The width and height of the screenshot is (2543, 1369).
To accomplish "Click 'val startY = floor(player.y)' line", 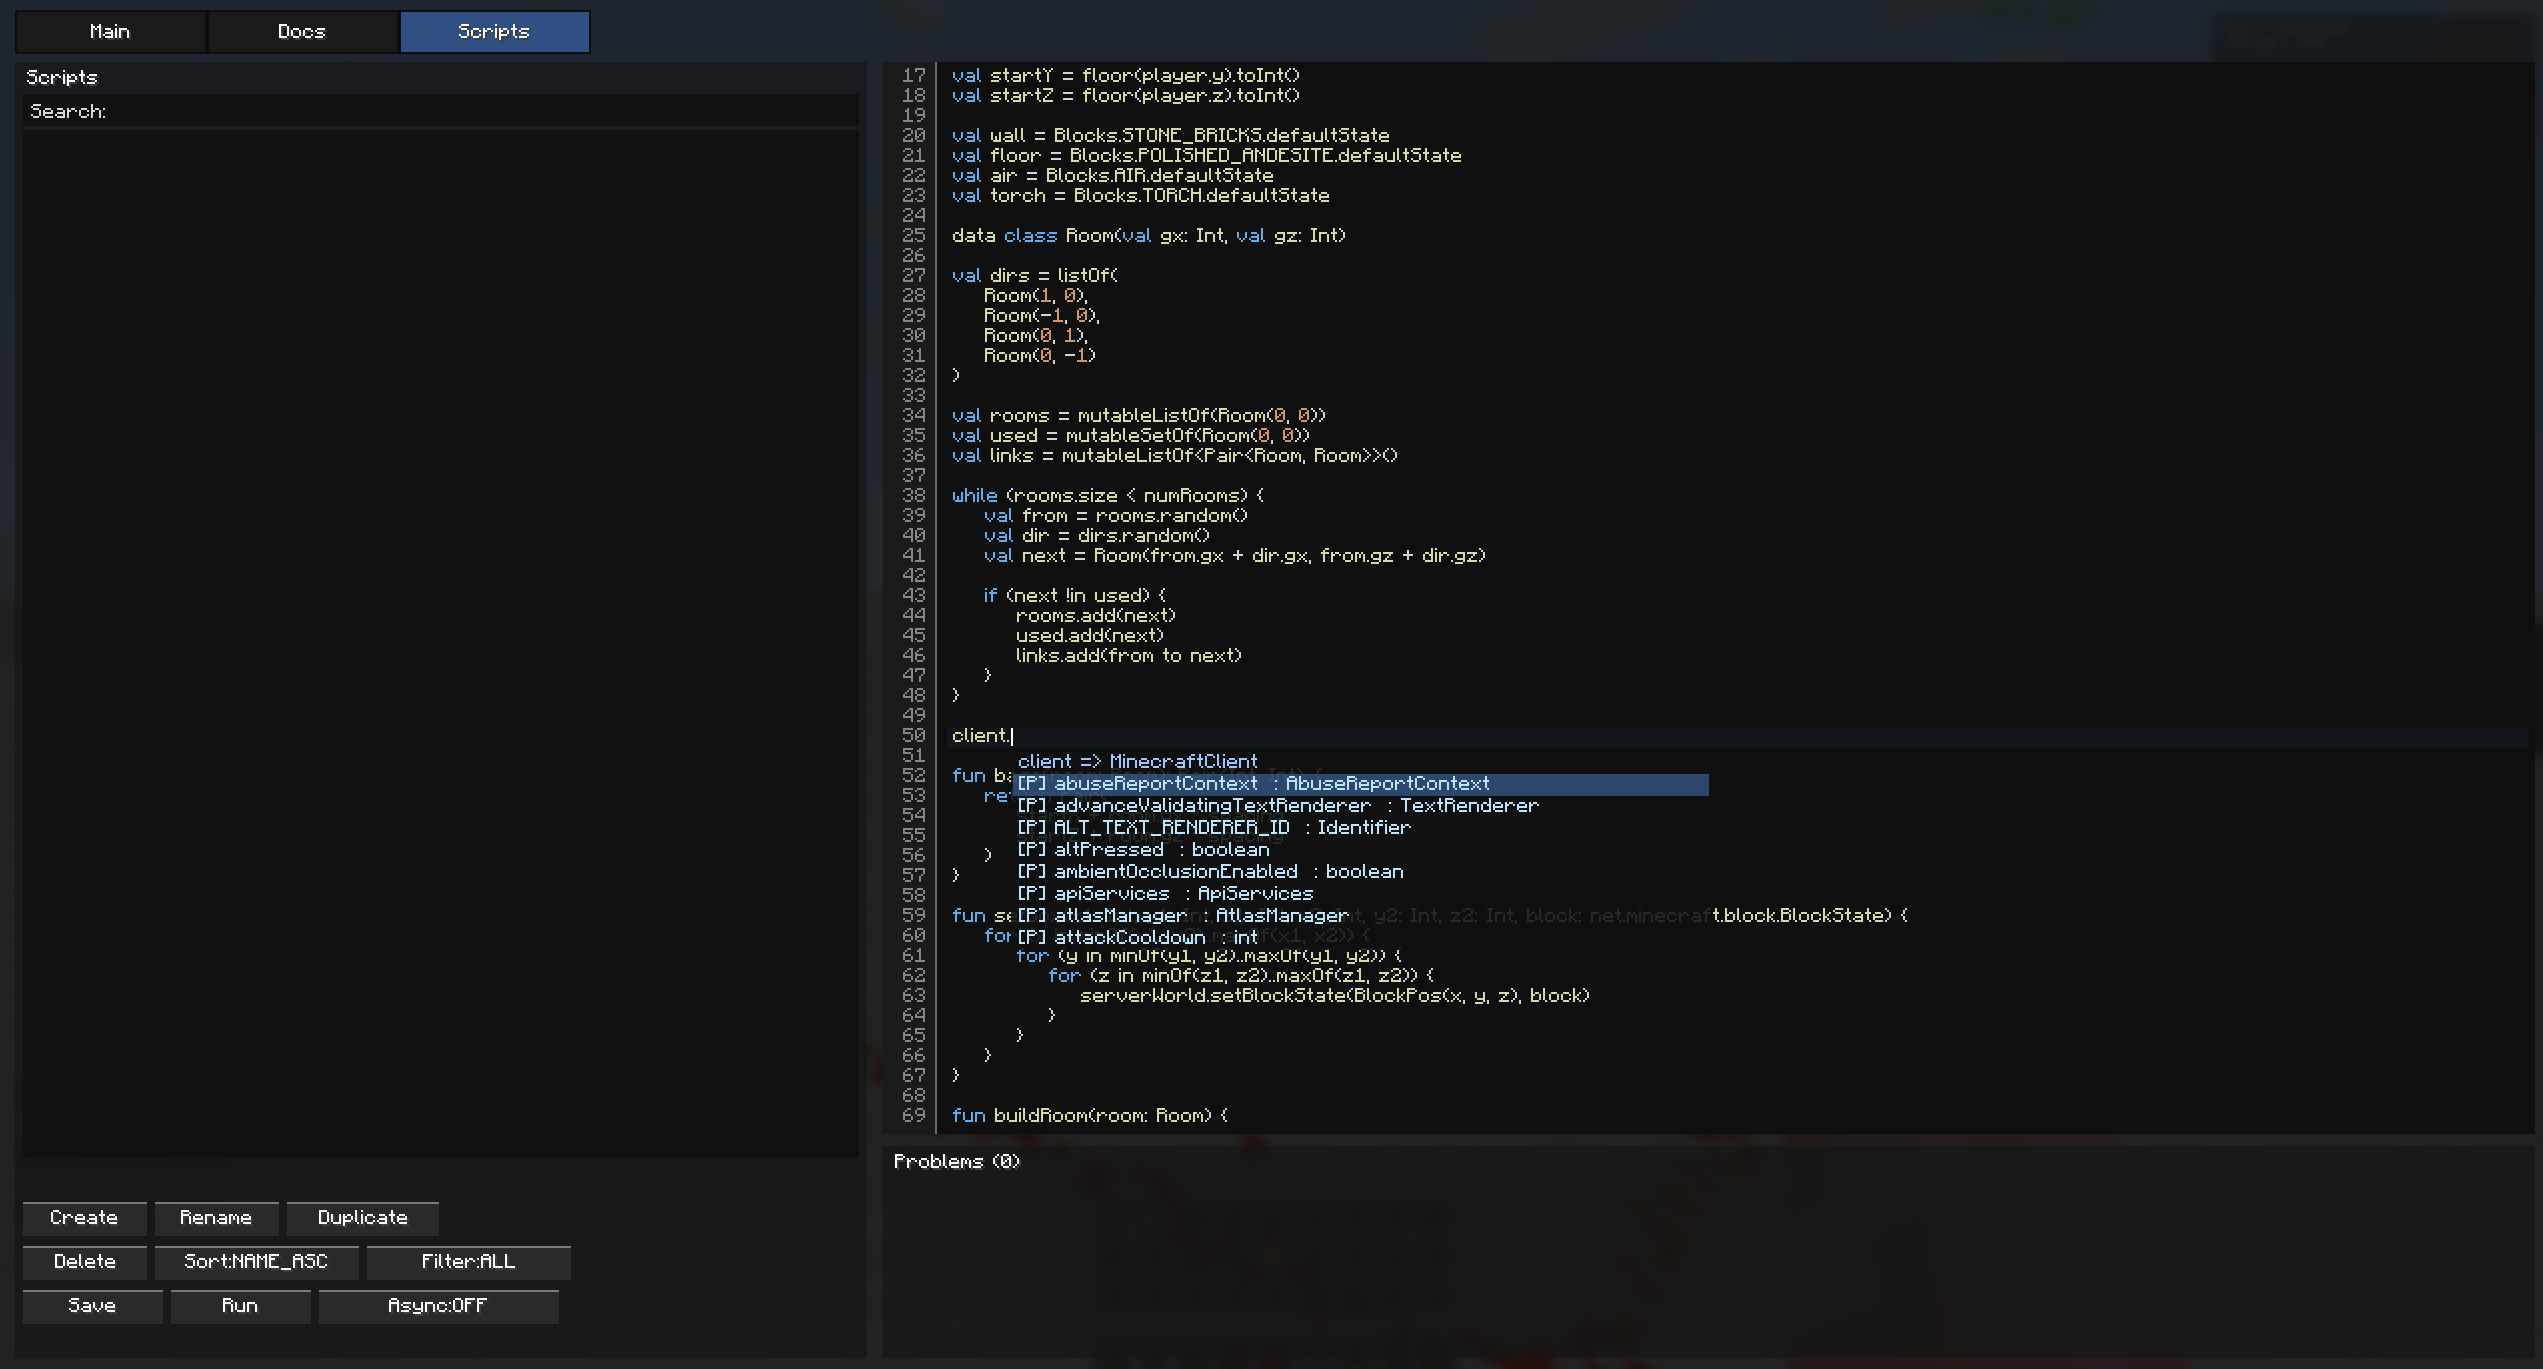I will coord(1125,76).
